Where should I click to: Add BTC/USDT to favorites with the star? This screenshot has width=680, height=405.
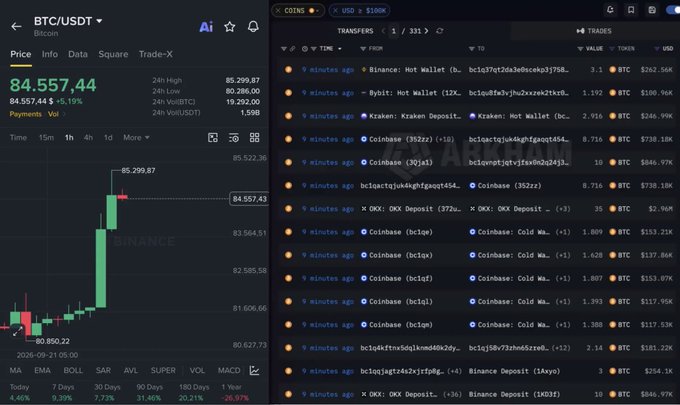click(x=229, y=27)
